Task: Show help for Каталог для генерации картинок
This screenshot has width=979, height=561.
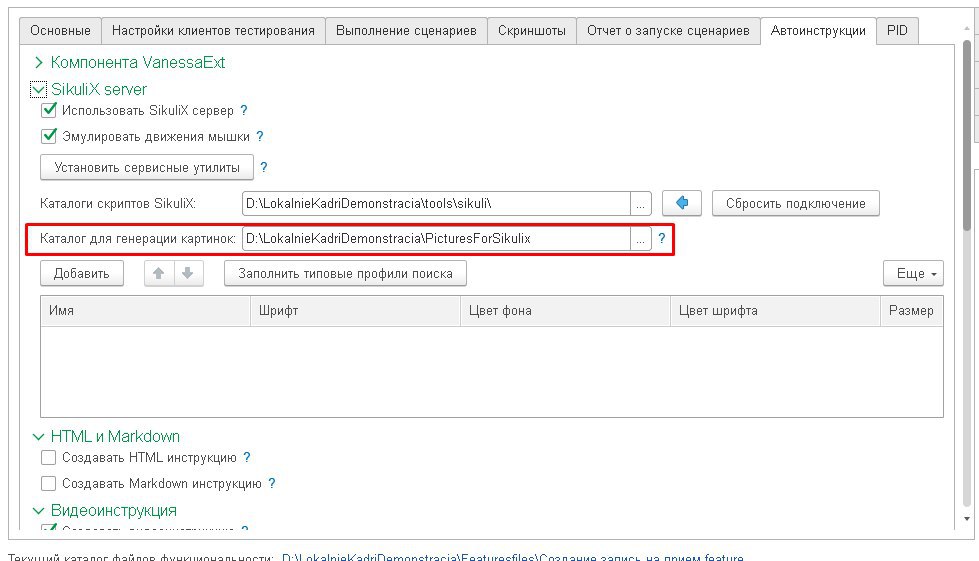Action: [662, 238]
